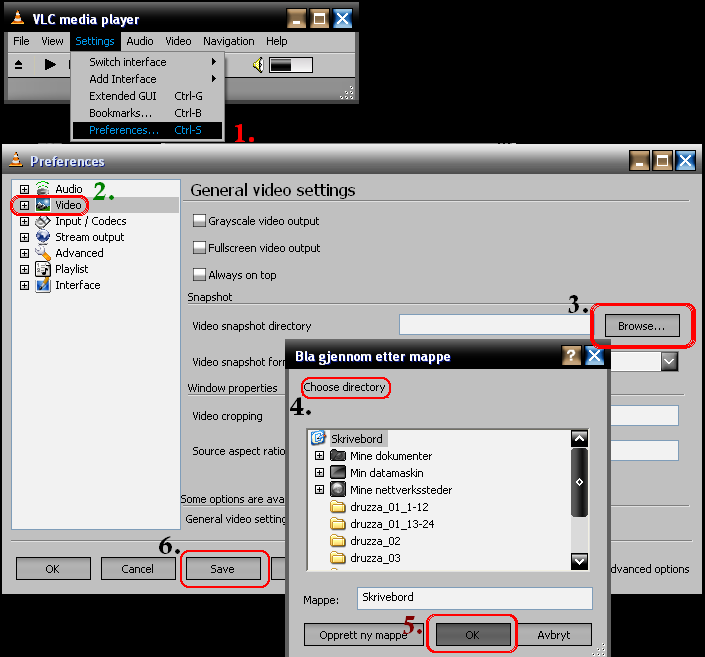Open the Playlist preferences category
705x657 pixels.
point(71,269)
